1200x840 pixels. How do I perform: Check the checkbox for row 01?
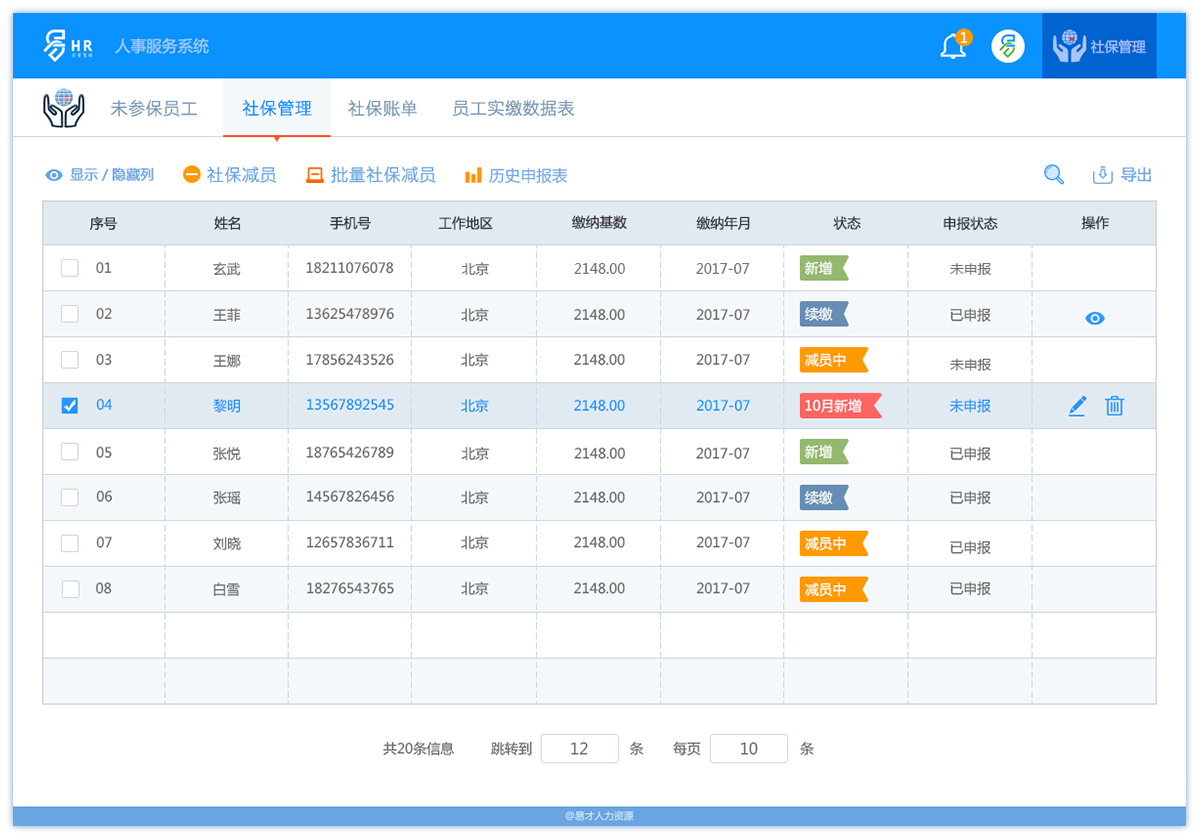click(70, 268)
